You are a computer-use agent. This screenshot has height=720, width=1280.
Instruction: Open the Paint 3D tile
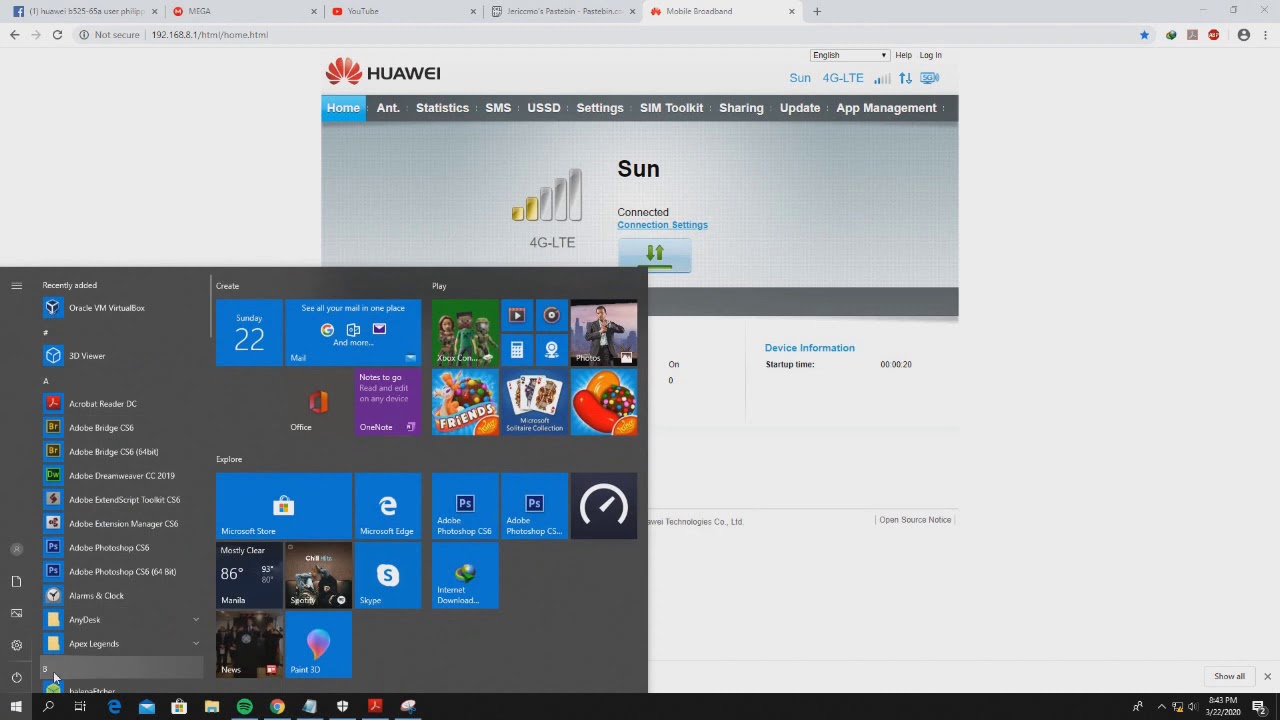coord(318,644)
